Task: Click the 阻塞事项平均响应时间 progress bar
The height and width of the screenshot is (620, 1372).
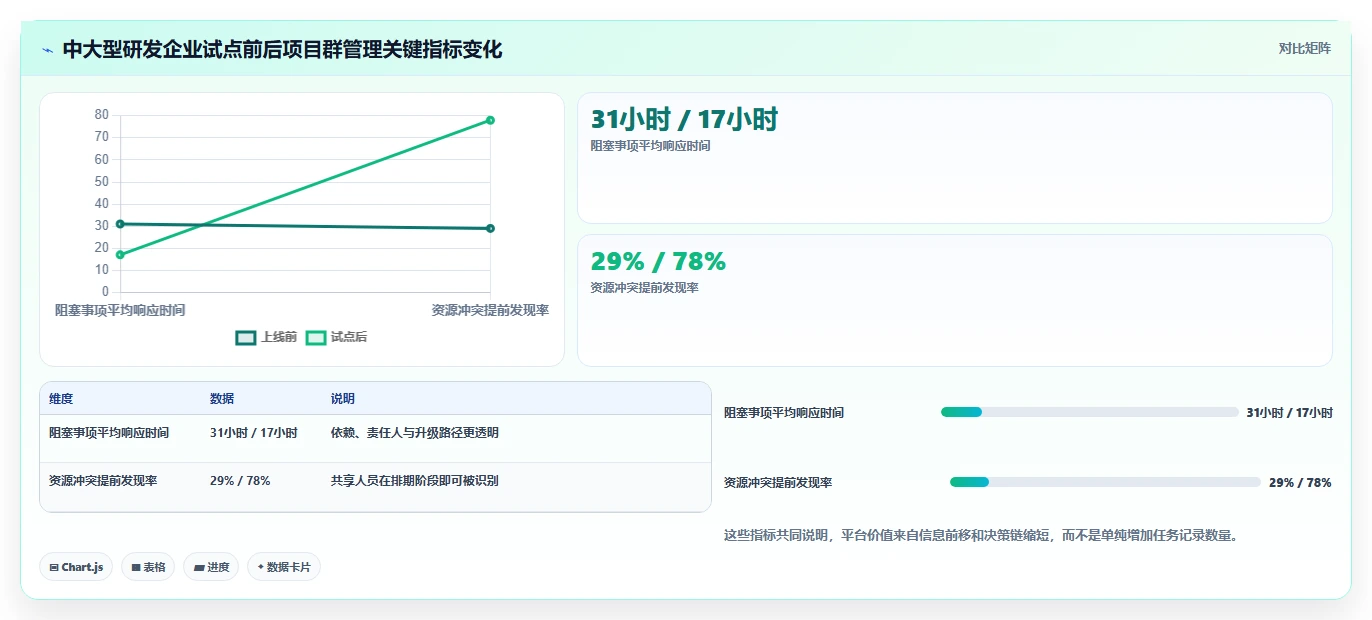Action: coord(1090,412)
